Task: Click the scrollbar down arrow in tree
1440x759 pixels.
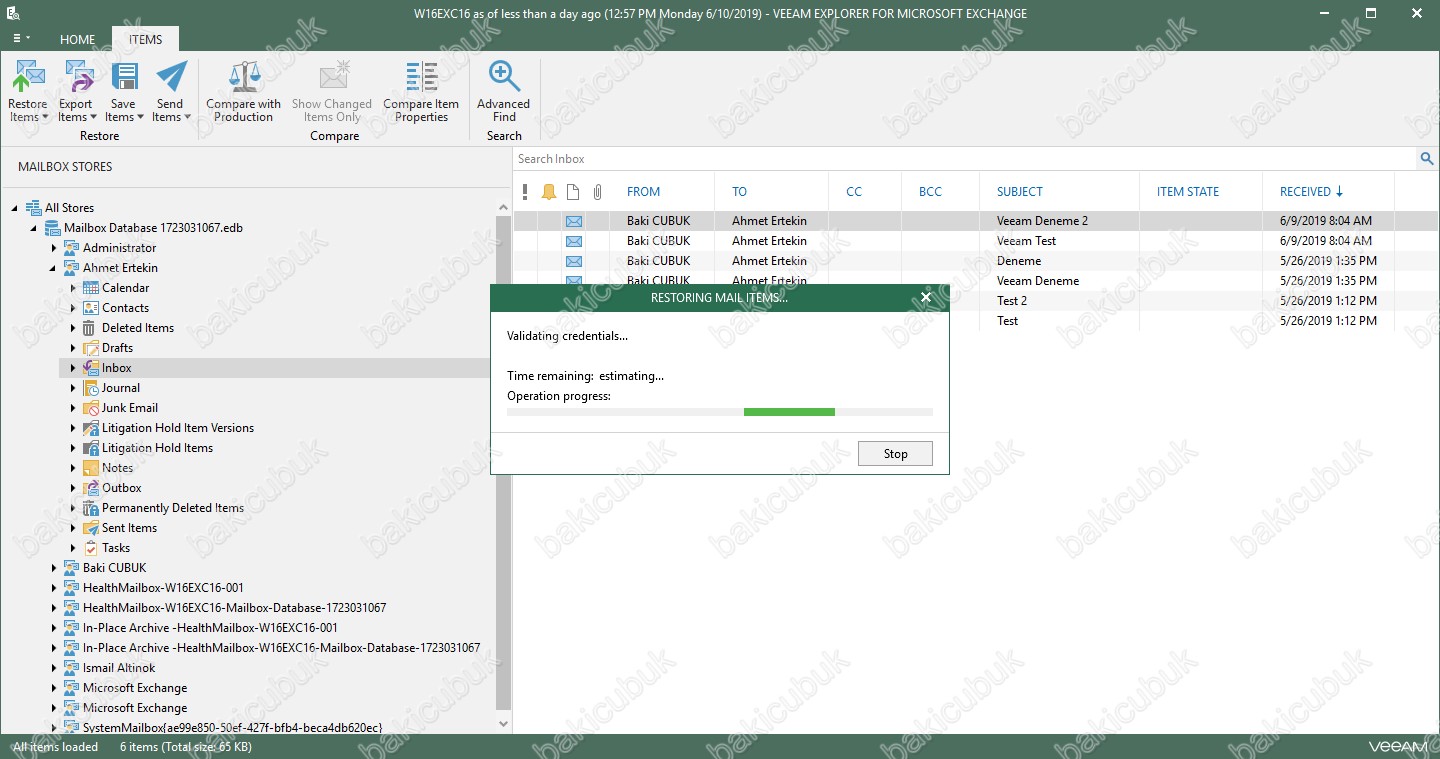Action: coord(503,724)
